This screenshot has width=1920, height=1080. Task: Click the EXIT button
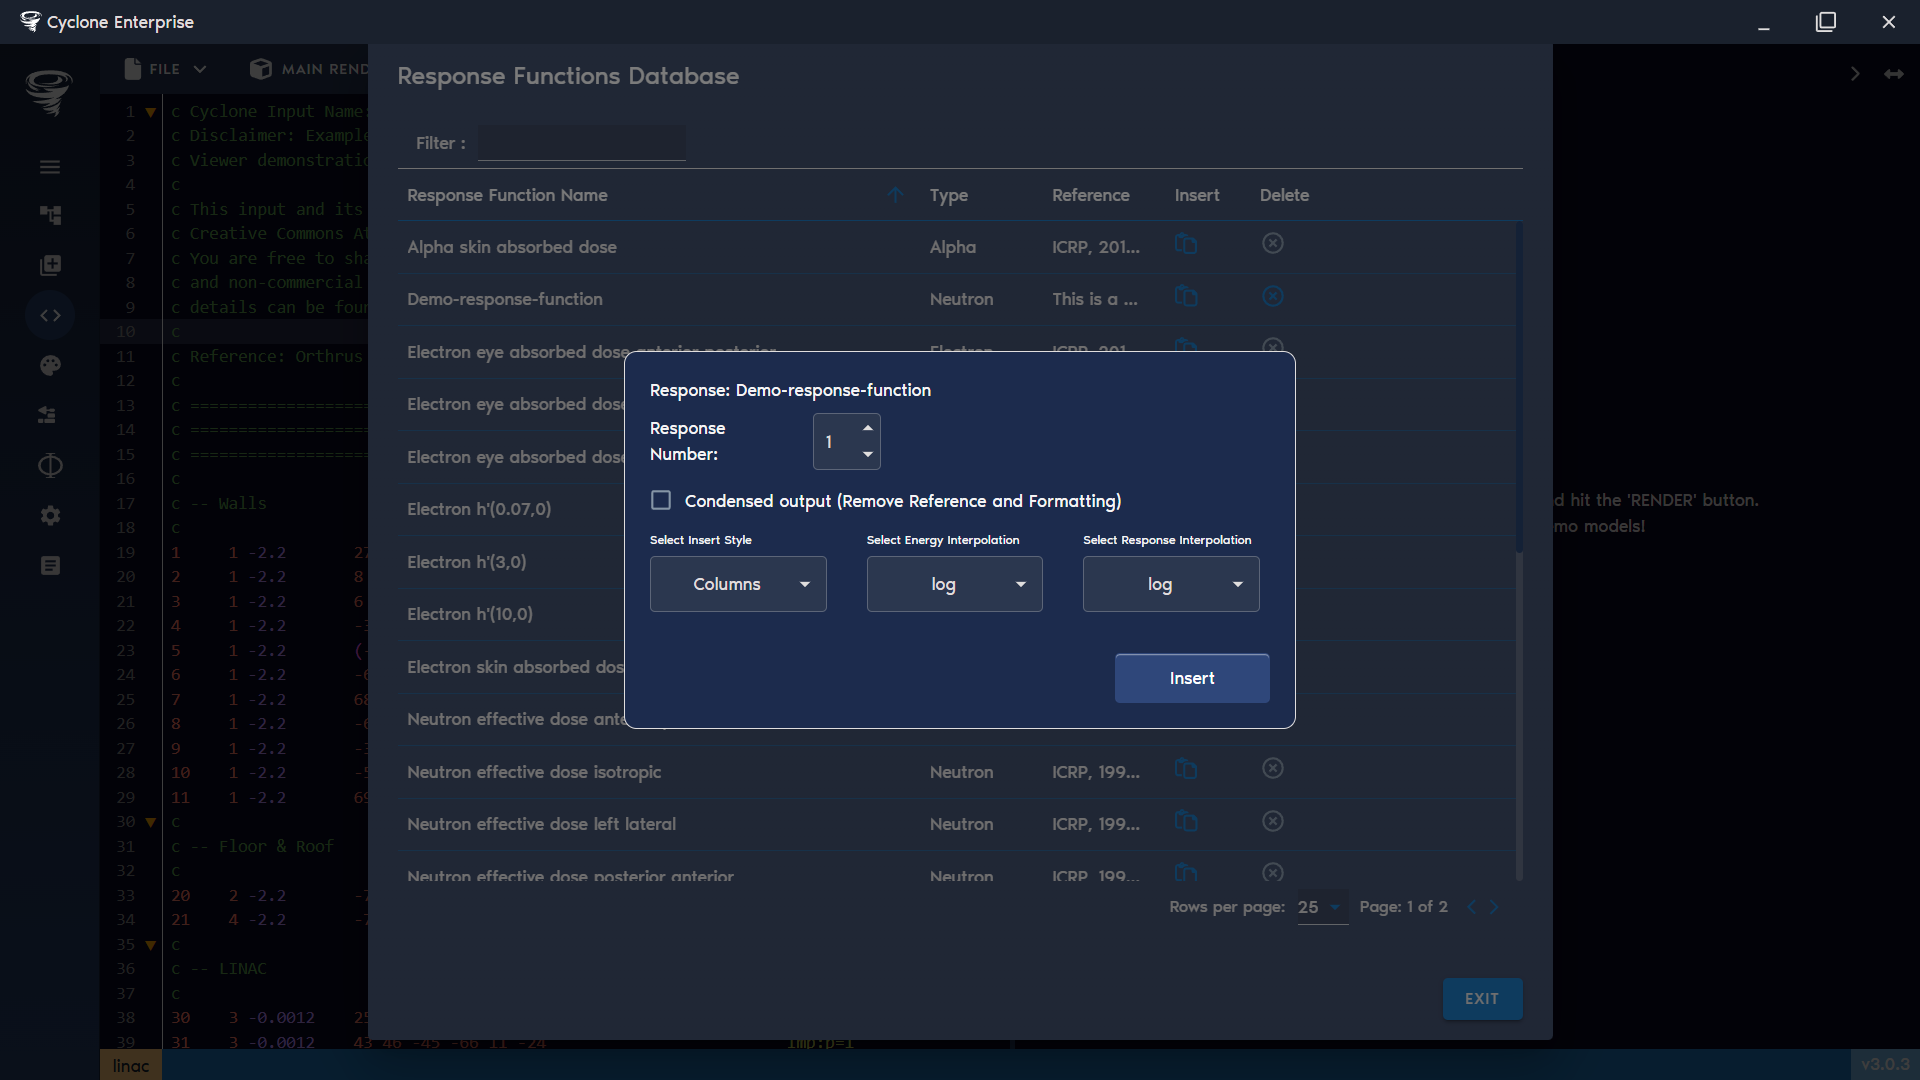1482,998
